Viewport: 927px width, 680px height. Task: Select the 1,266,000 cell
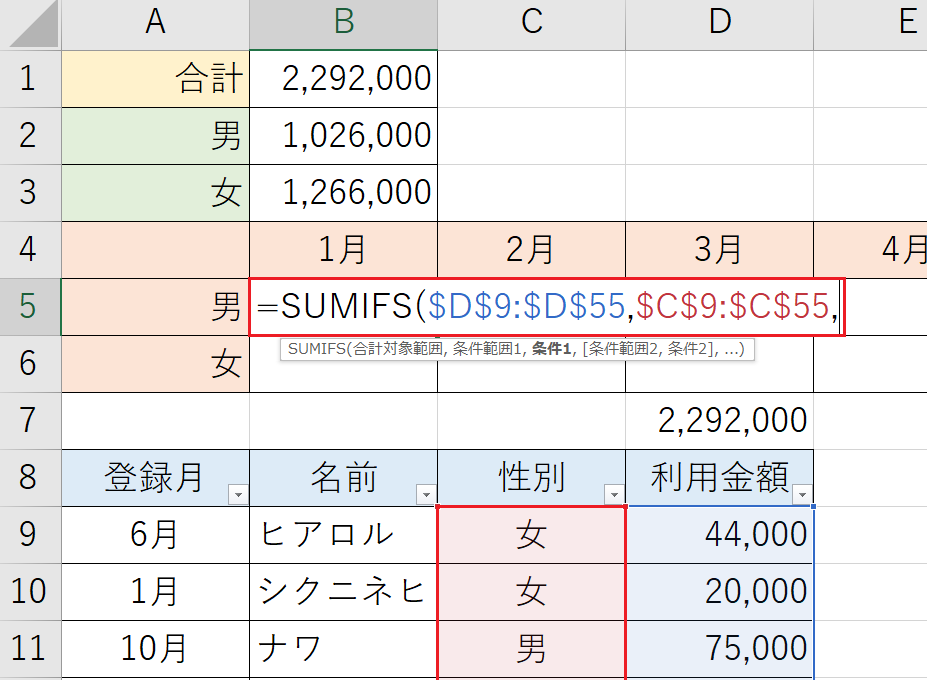(x=343, y=192)
